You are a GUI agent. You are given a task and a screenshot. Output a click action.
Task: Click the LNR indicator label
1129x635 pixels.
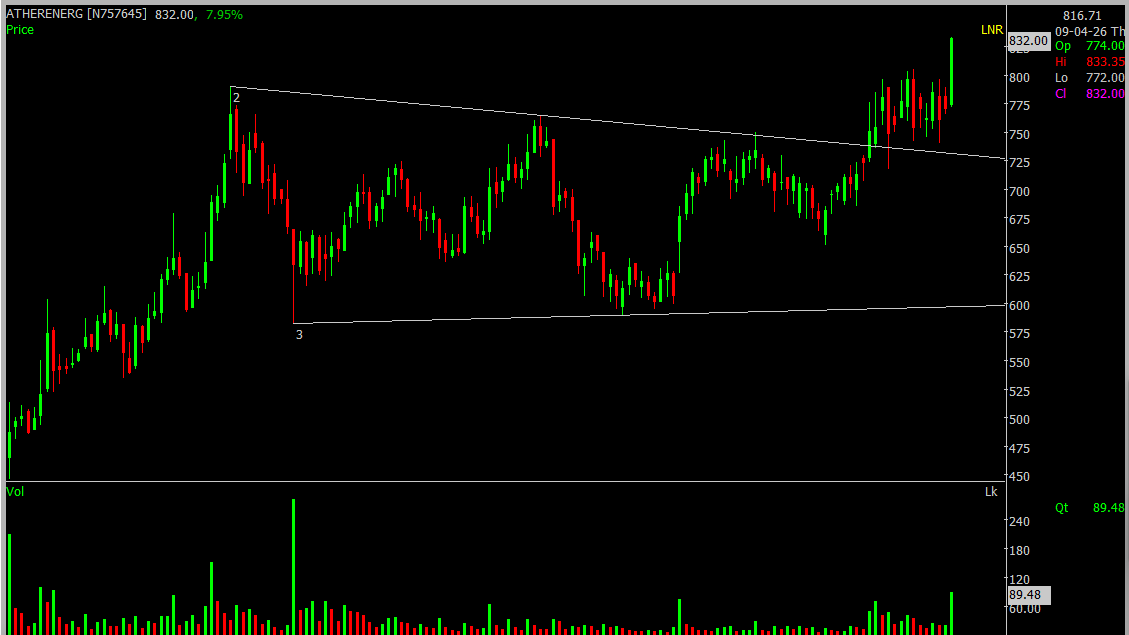click(989, 31)
